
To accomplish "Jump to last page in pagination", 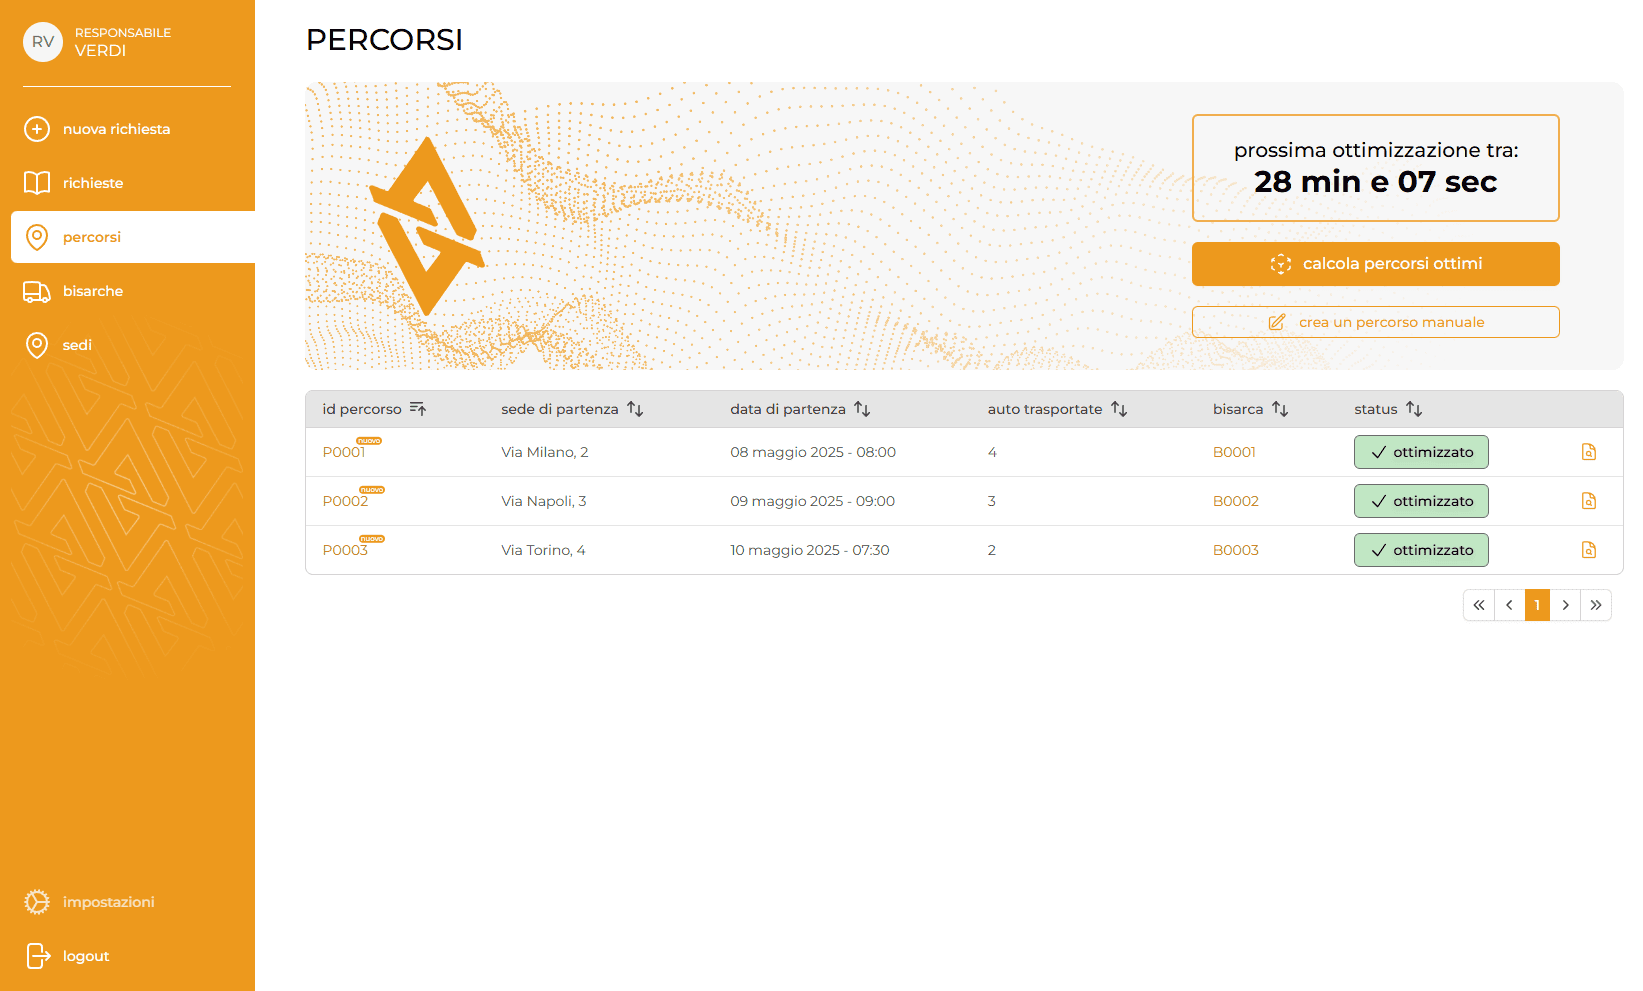I will coord(1596,605).
